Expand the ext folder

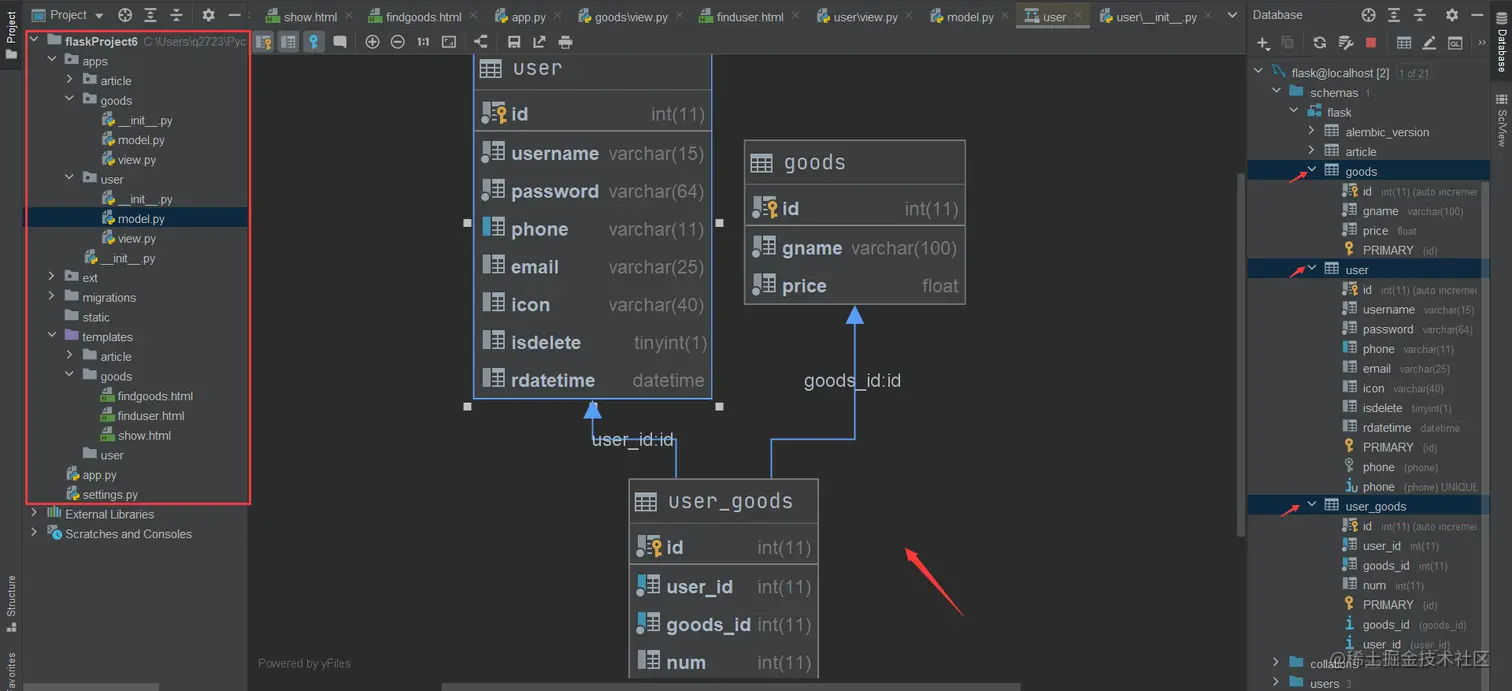point(52,277)
